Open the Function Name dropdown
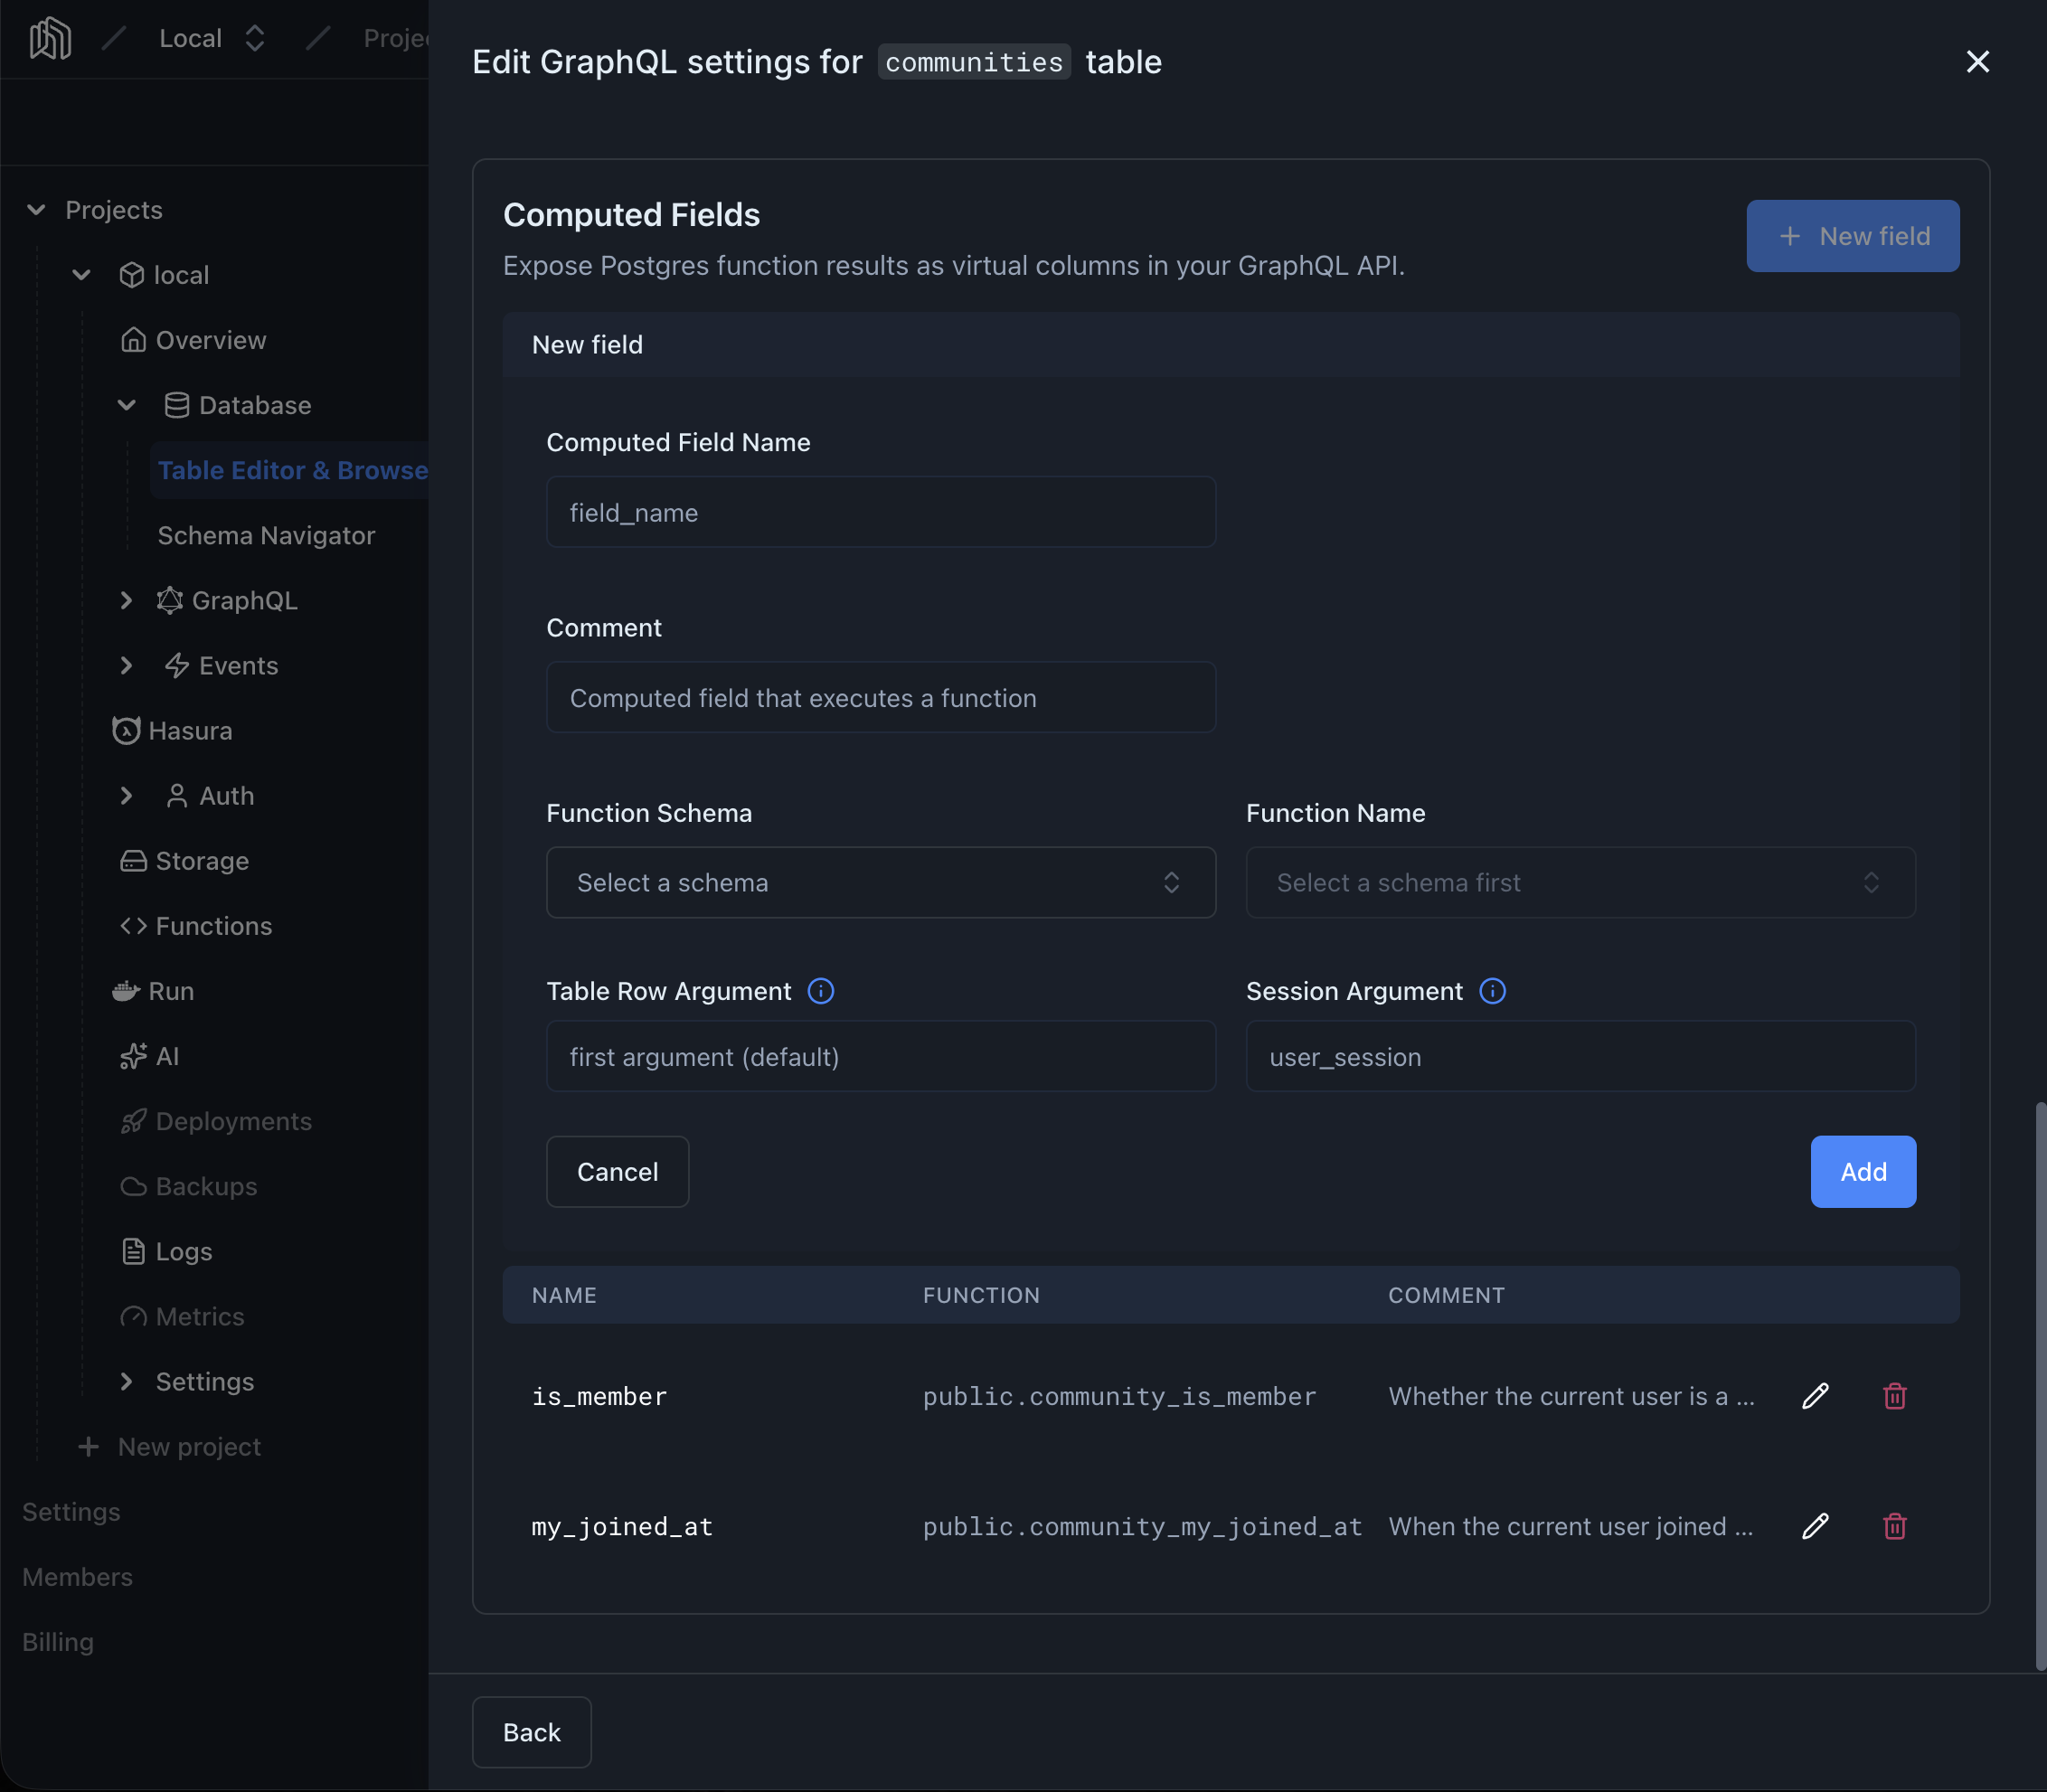Screen dimensions: 2047x1792 tap(1580, 882)
